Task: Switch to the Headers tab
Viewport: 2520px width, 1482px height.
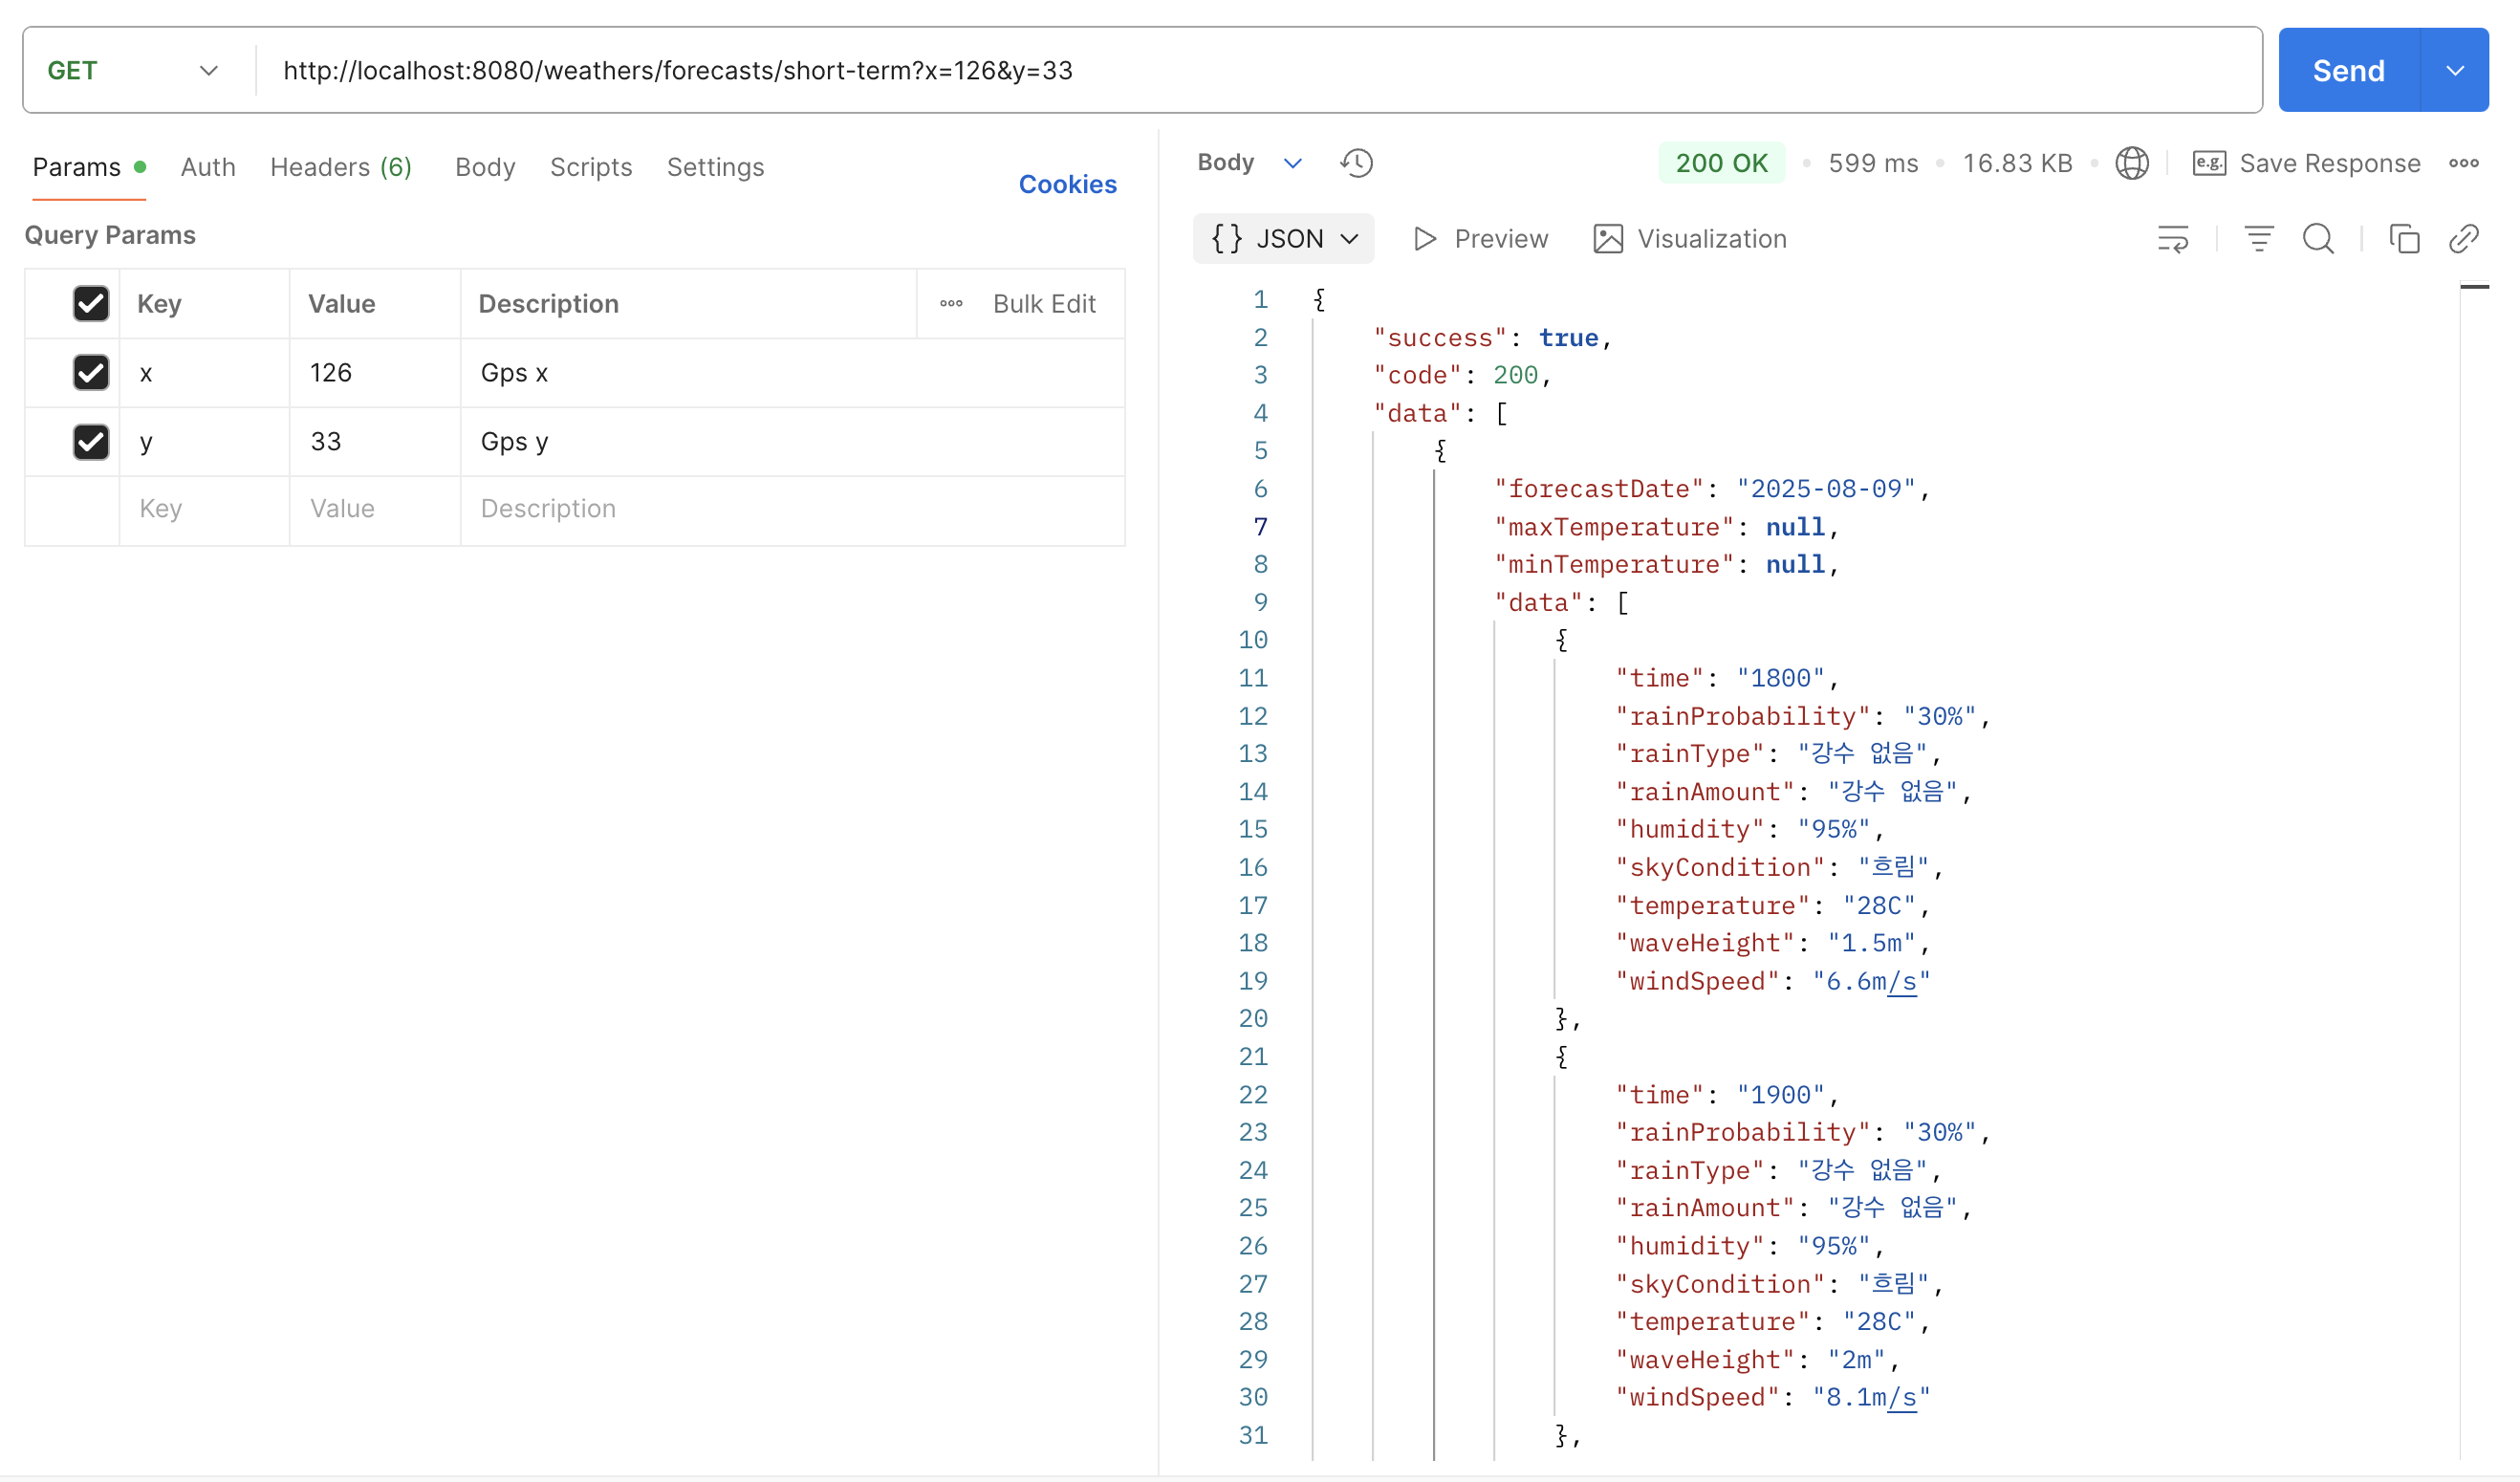Action: pyautogui.click(x=340, y=167)
